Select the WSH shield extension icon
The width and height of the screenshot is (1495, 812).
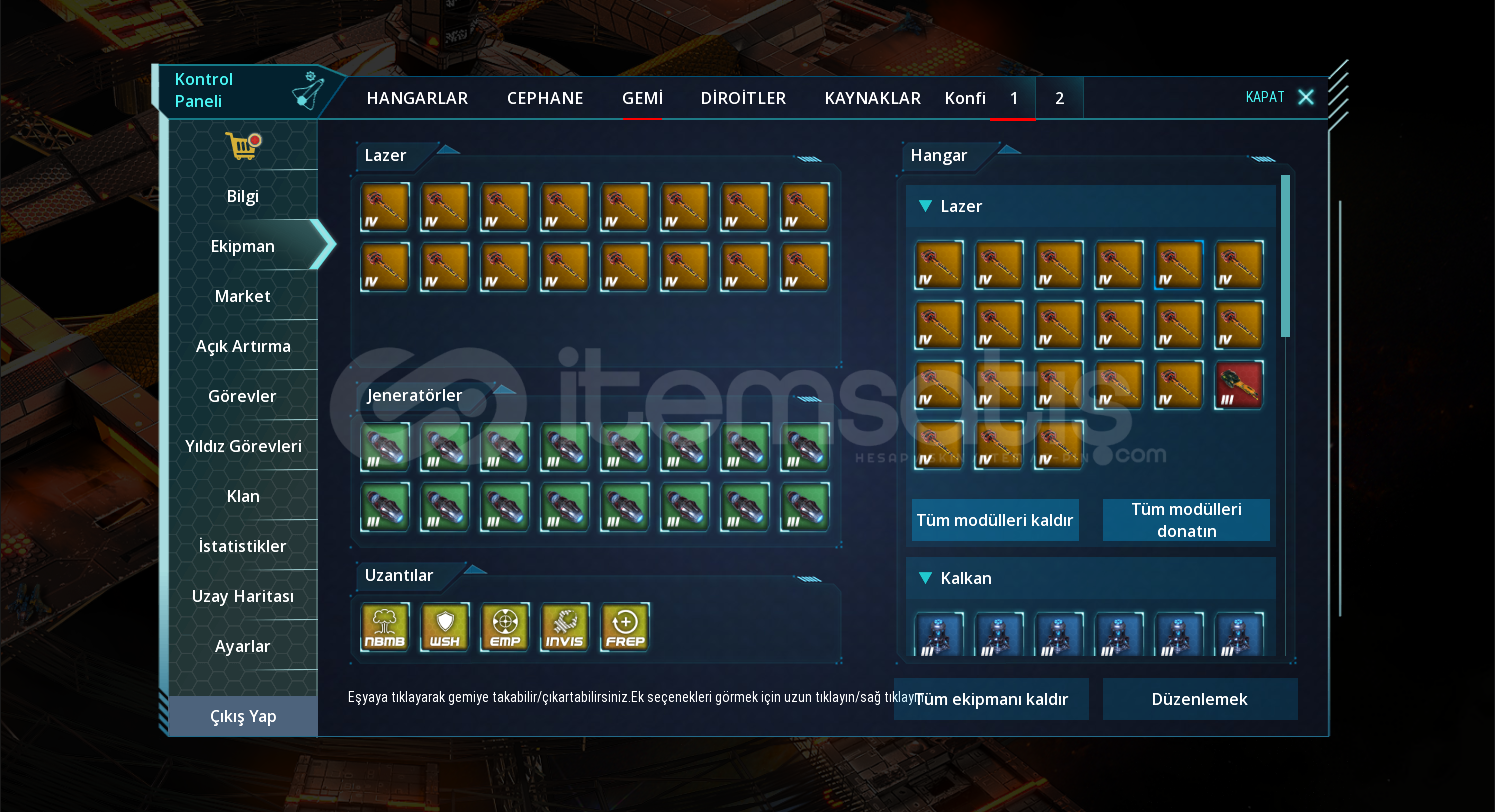tap(445, 627)
